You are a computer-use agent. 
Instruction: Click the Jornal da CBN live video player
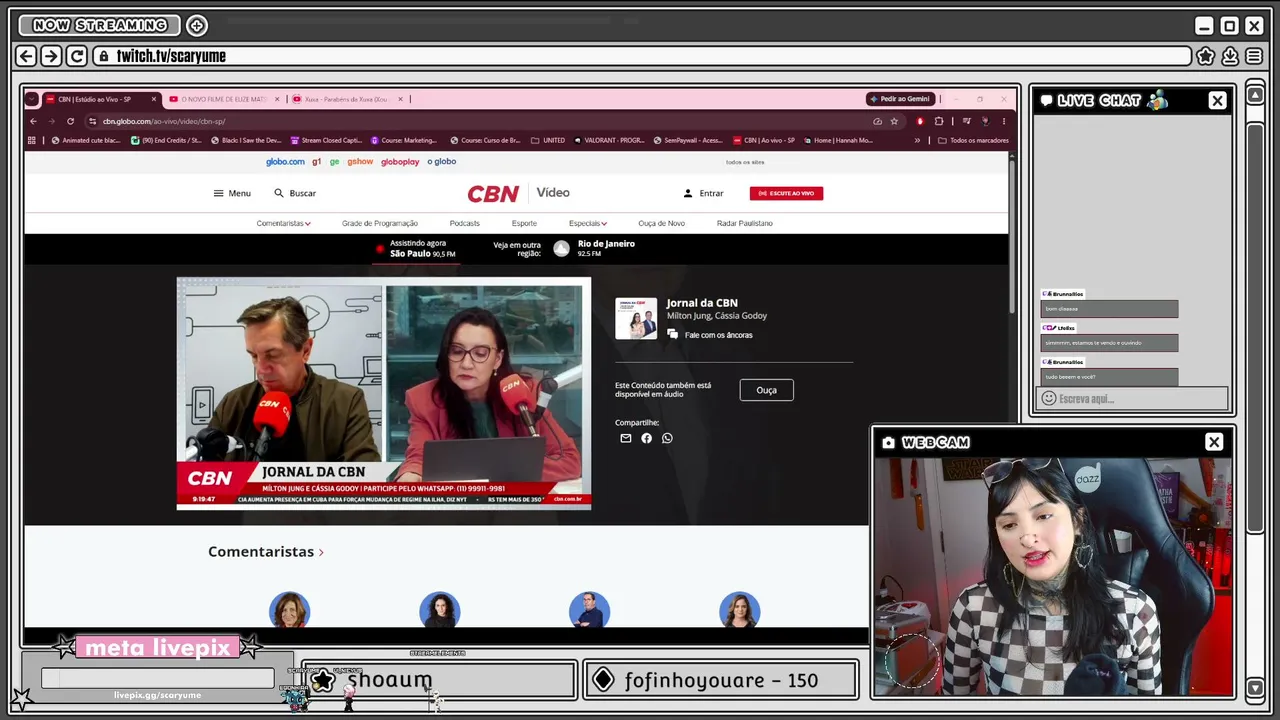[384, 394]
